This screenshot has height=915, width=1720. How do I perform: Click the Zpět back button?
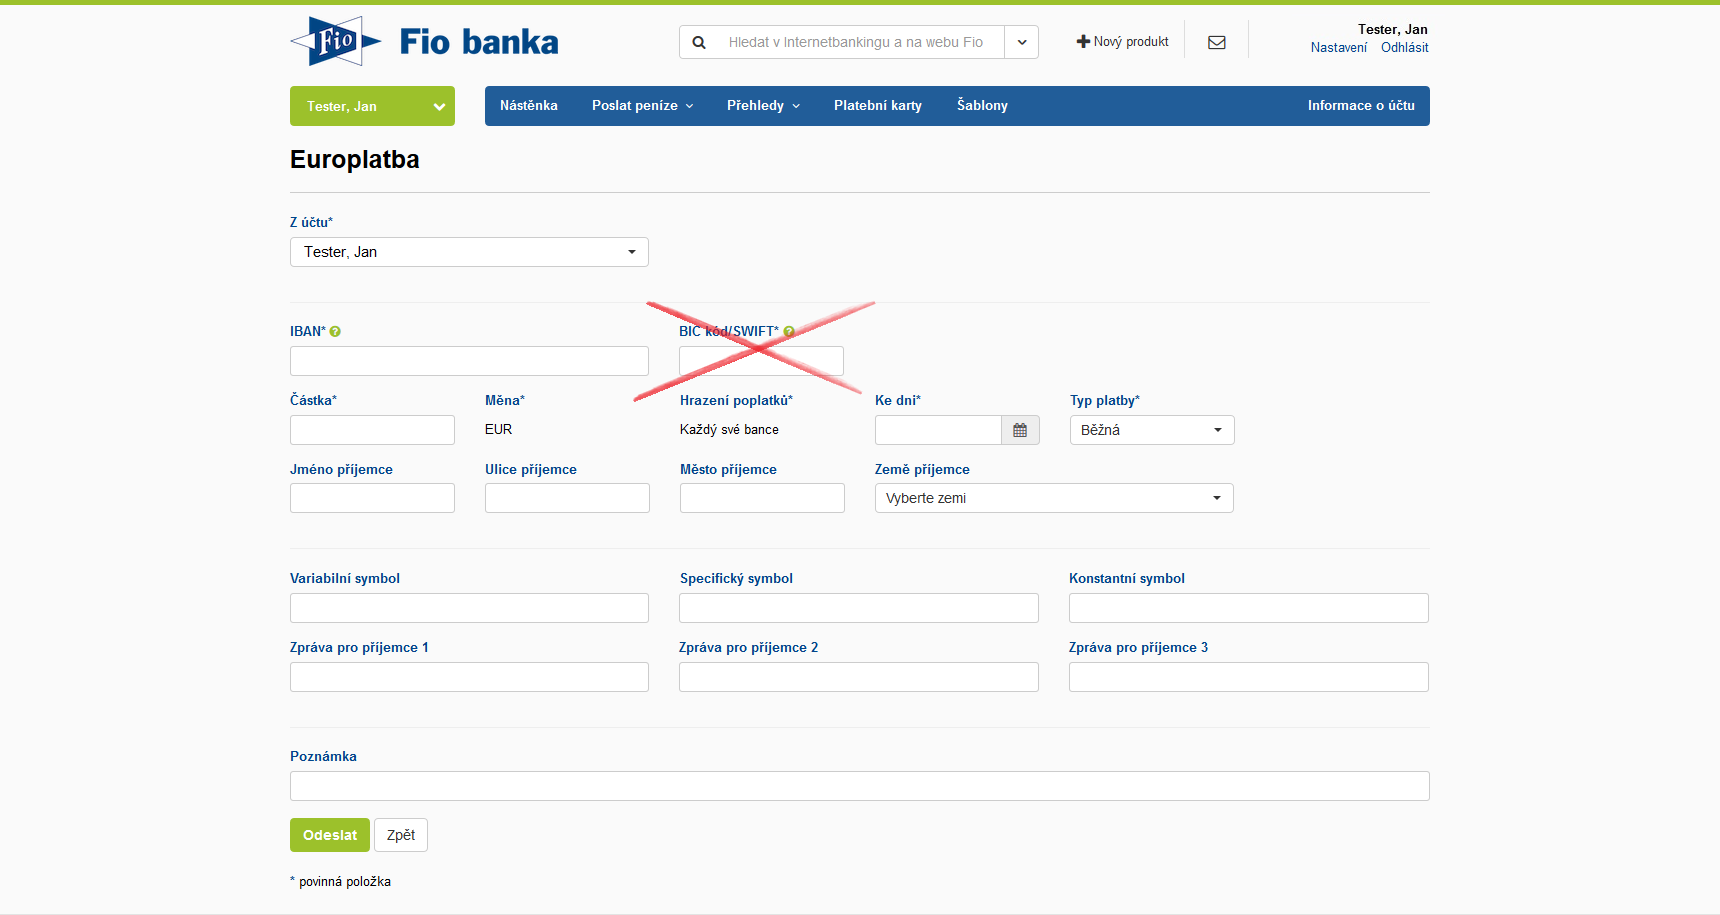click(401, 835)
